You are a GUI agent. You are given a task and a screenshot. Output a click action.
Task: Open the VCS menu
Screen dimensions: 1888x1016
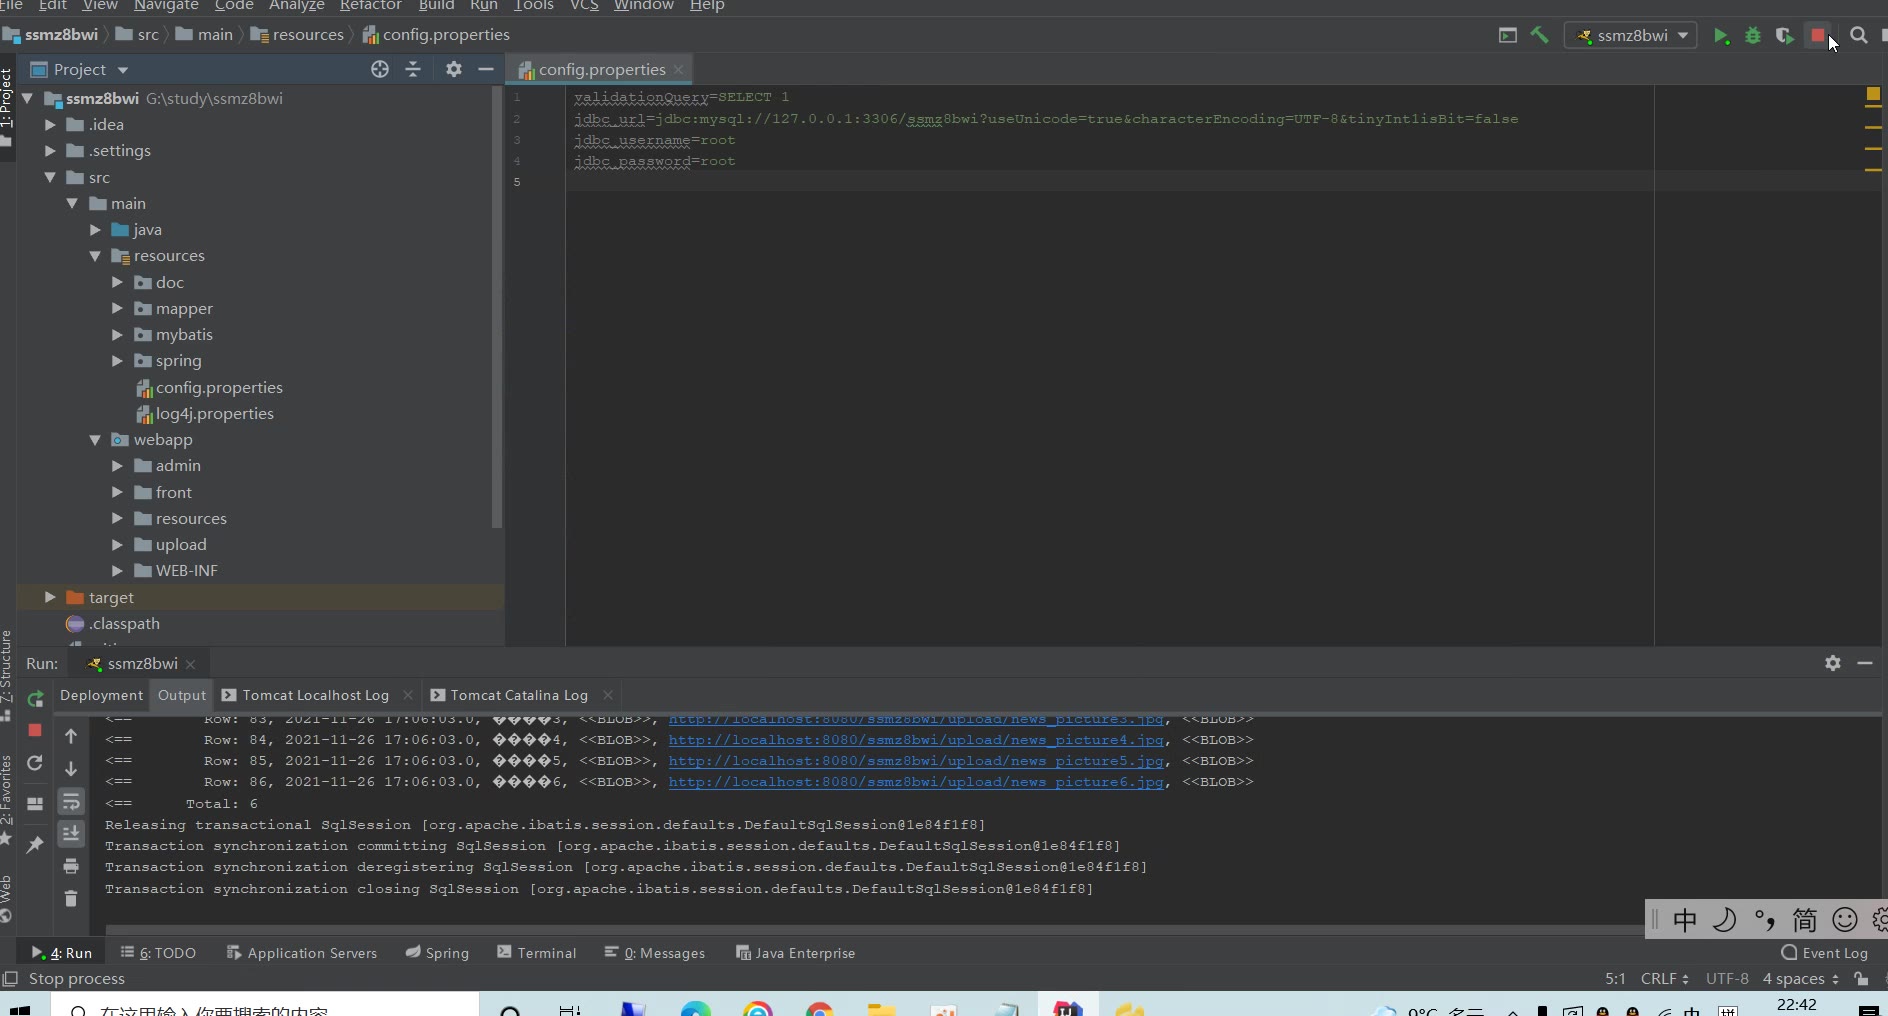[584, 6]
